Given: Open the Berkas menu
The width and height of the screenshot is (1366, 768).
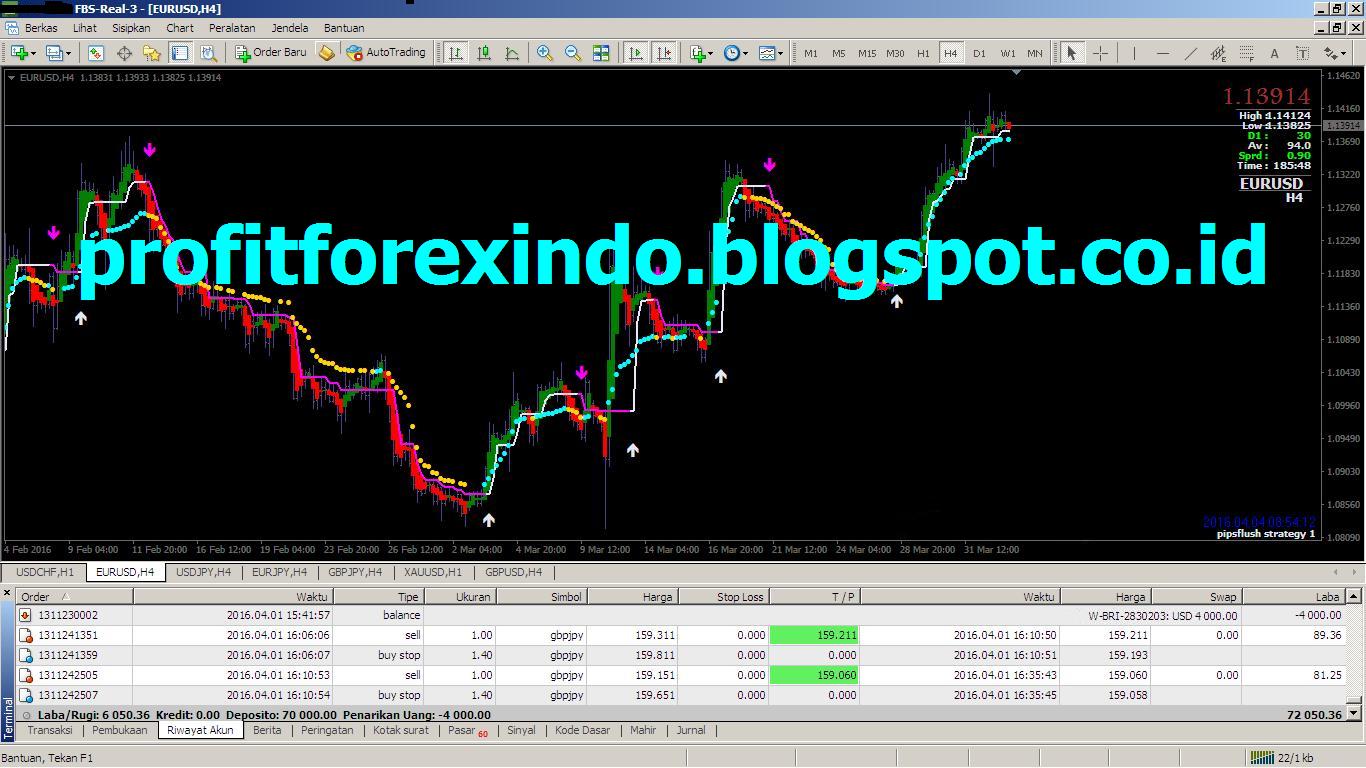Looking at the screenshot, I should pyautogui.click(x=41, y=28).
